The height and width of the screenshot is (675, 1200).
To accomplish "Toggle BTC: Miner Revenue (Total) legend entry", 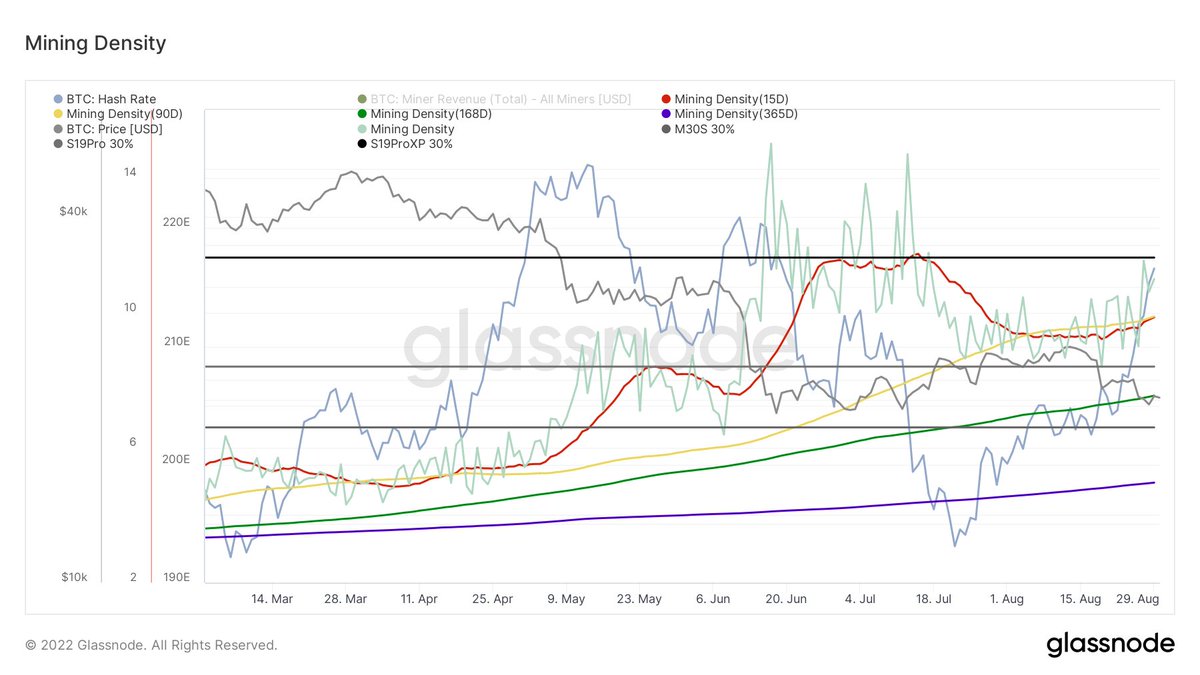I will [494, 99].
